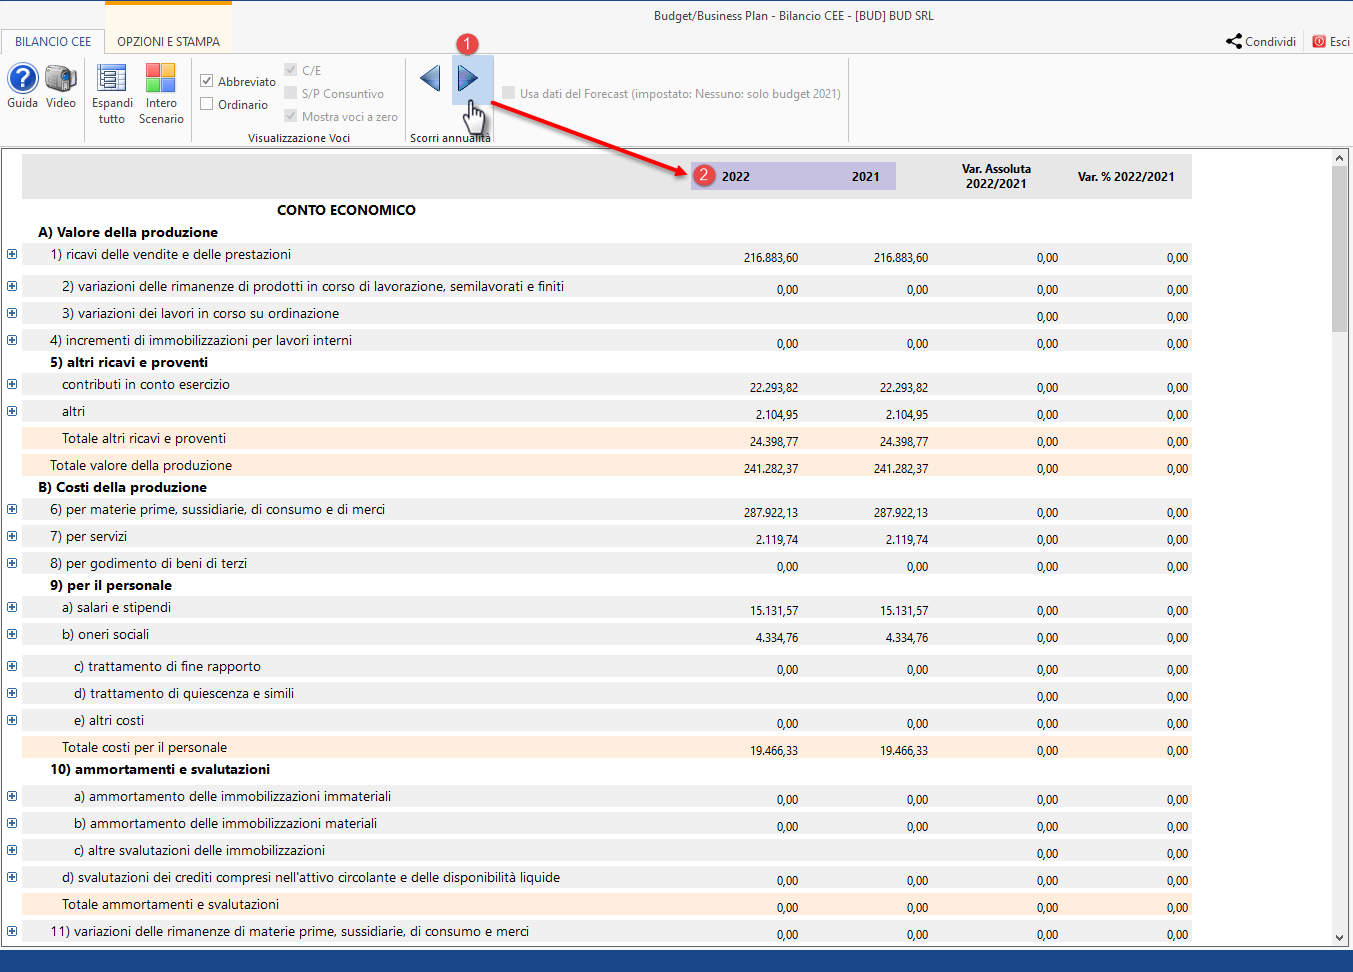Screen dimensions: 1353x972
Task: Select the 2022 column header
Action: pyautogui.click(x=736, y=176)
